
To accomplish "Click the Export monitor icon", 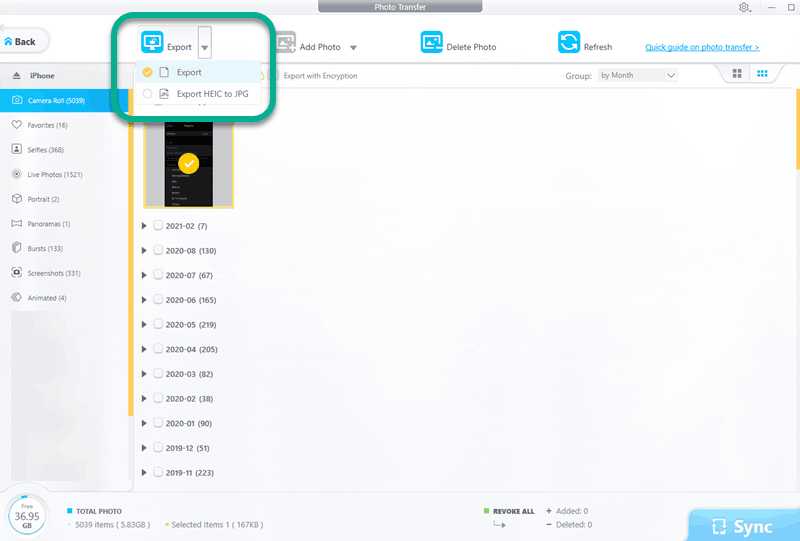I will 152,42.
